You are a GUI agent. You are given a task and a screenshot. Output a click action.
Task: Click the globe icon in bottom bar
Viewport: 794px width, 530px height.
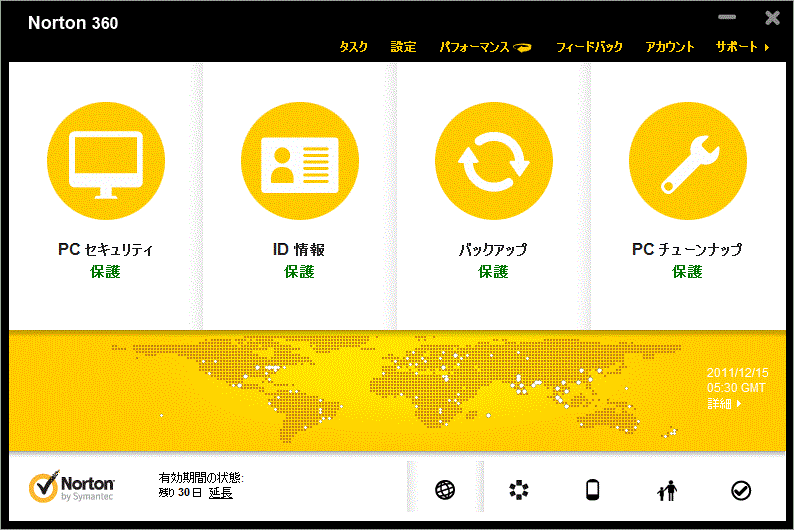(x=445, y=490)
